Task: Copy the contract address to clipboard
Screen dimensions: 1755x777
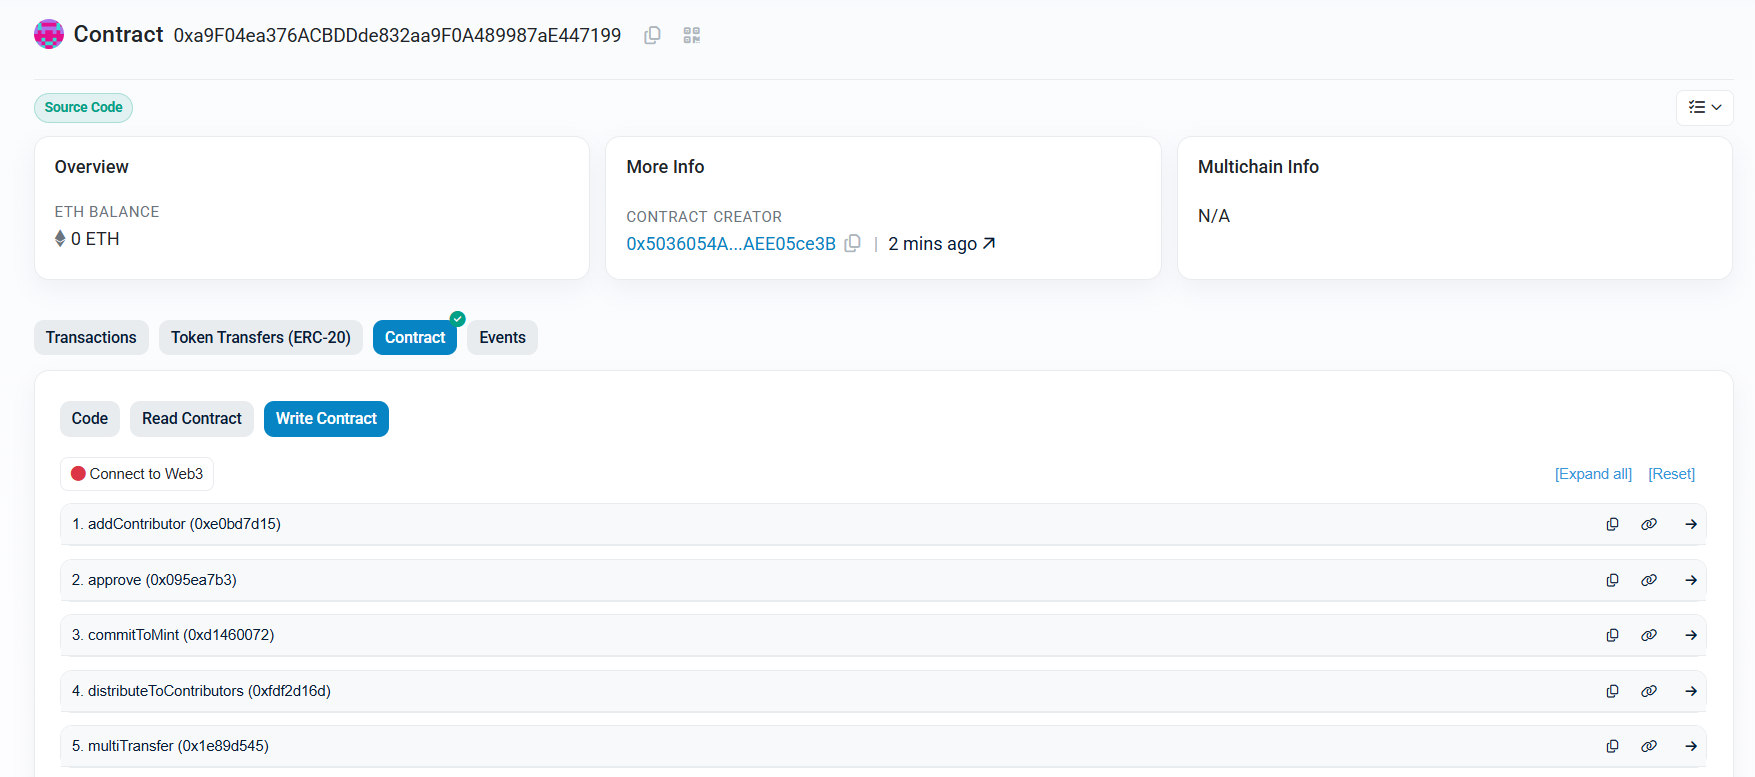Action: (x=652, y=35)
